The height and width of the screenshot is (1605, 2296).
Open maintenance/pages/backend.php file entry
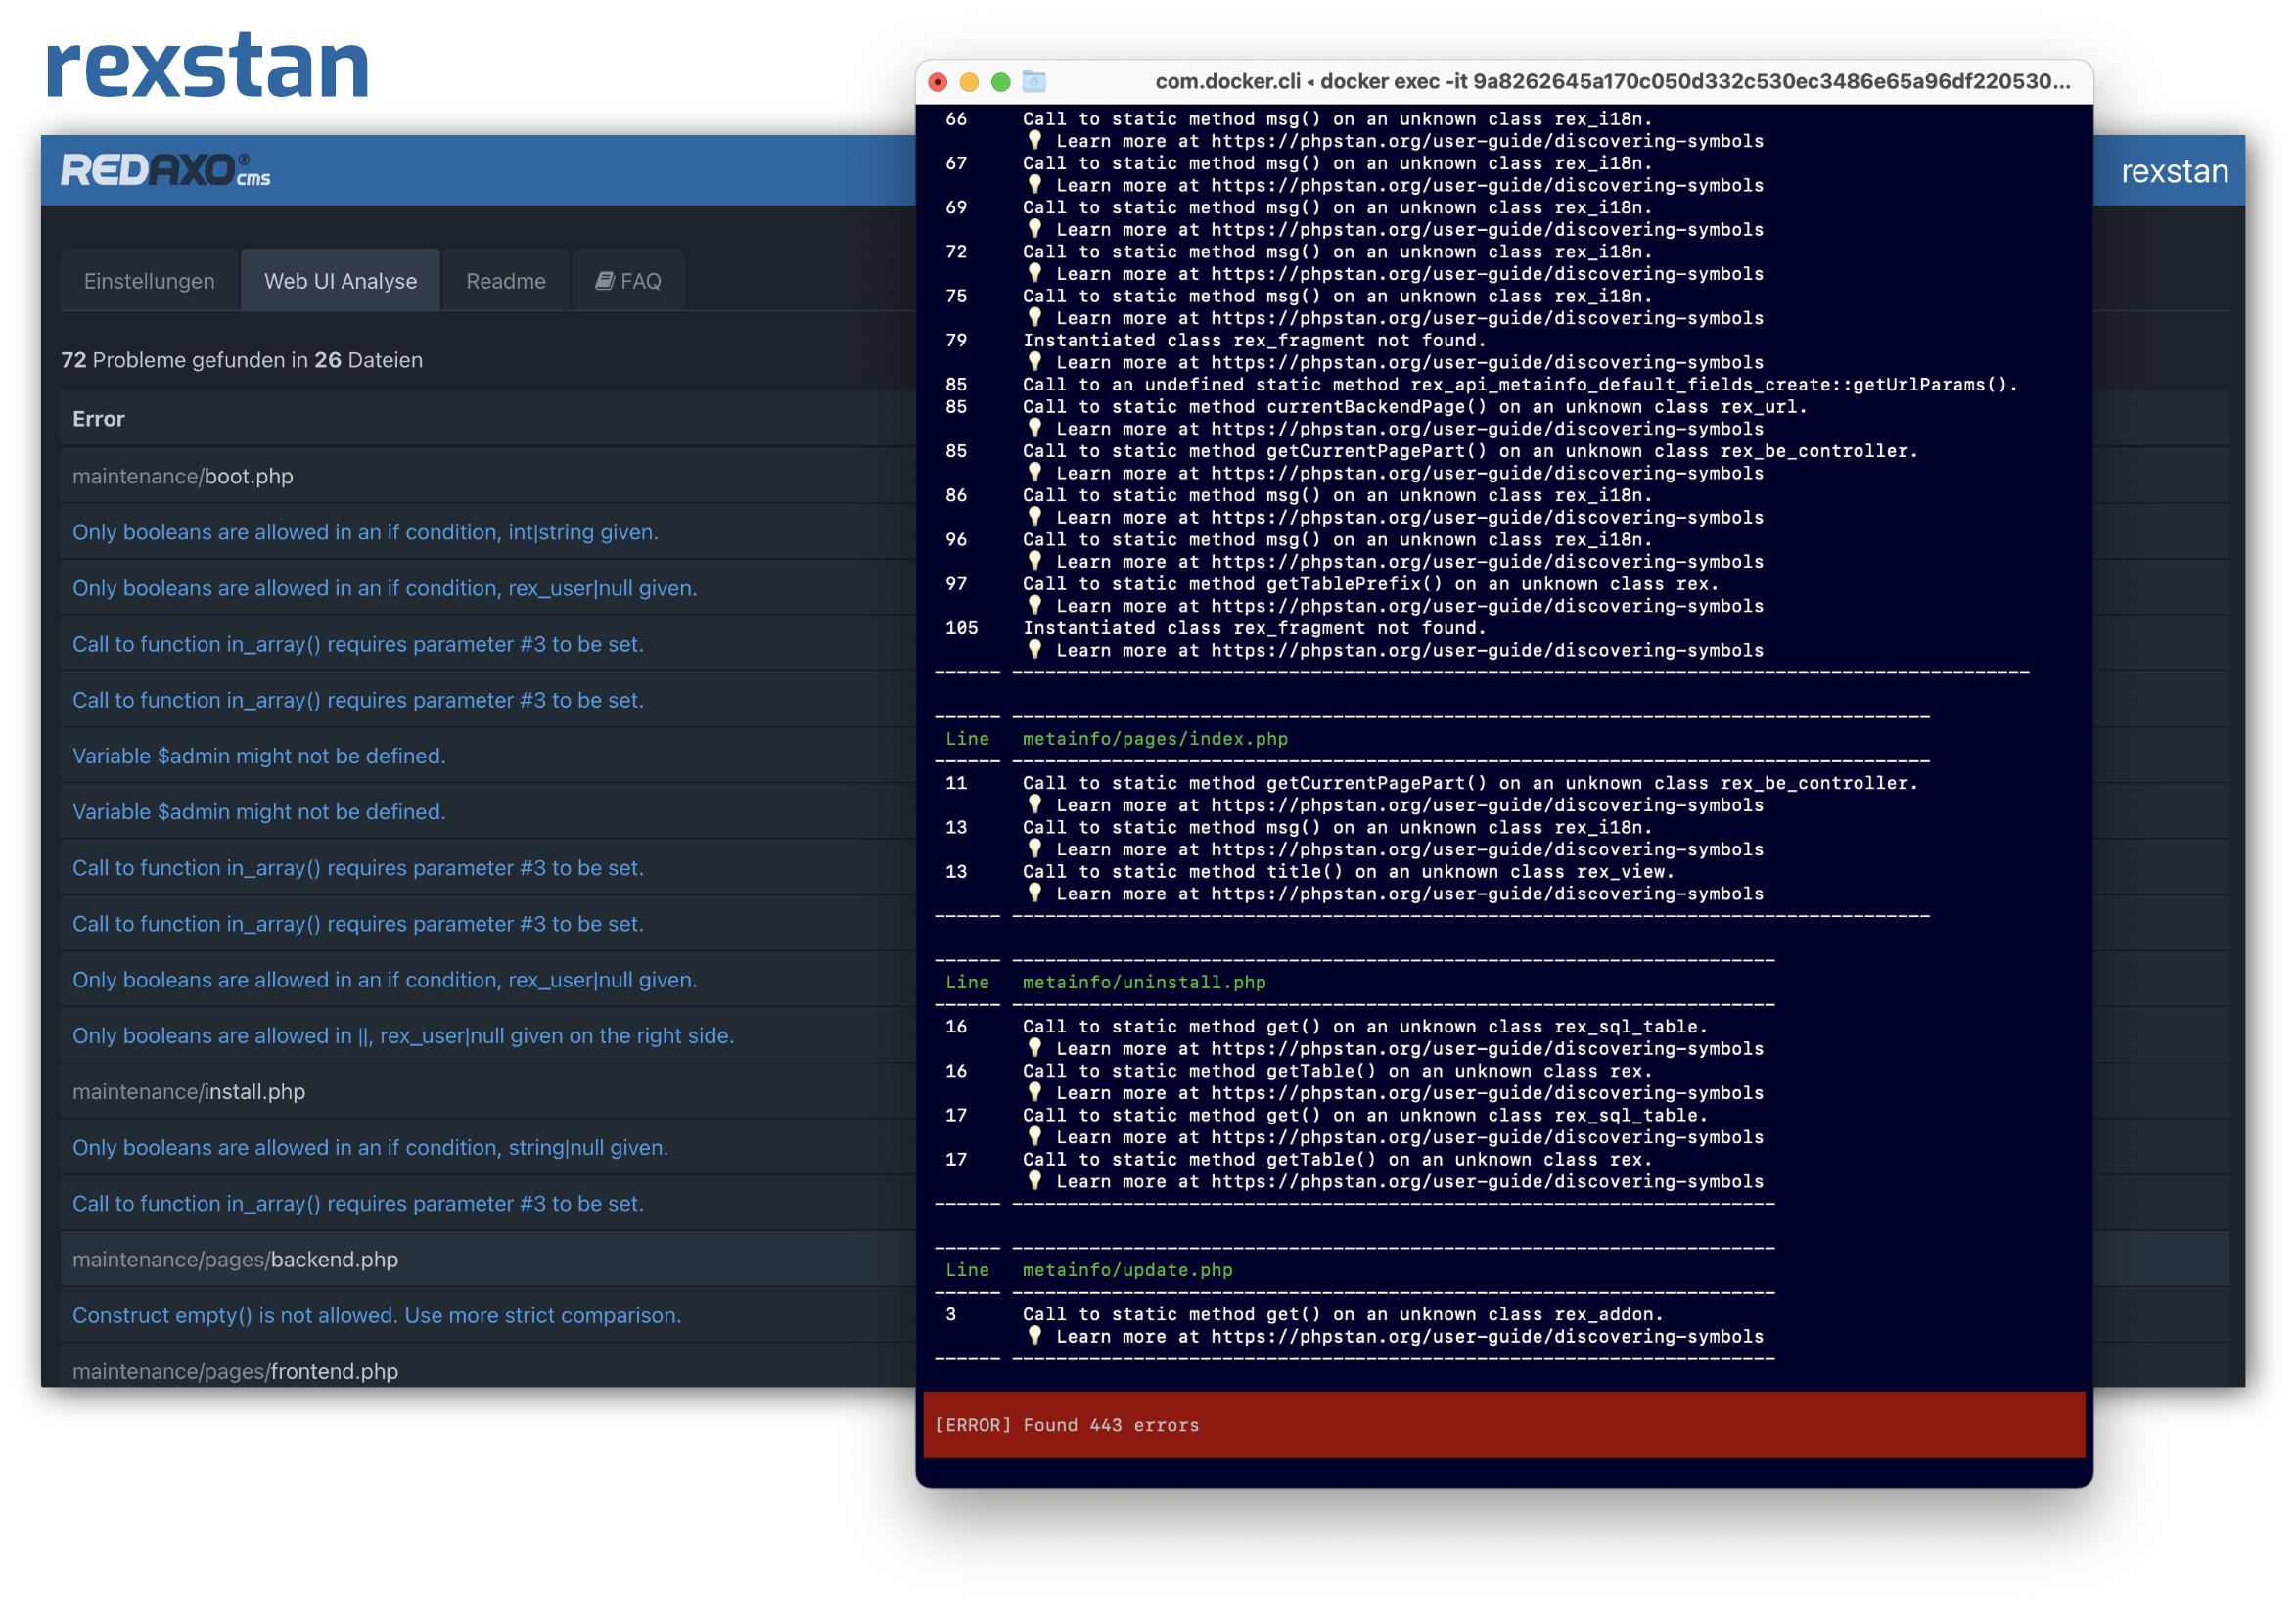pyautogui.click(x=235, y=1259)
